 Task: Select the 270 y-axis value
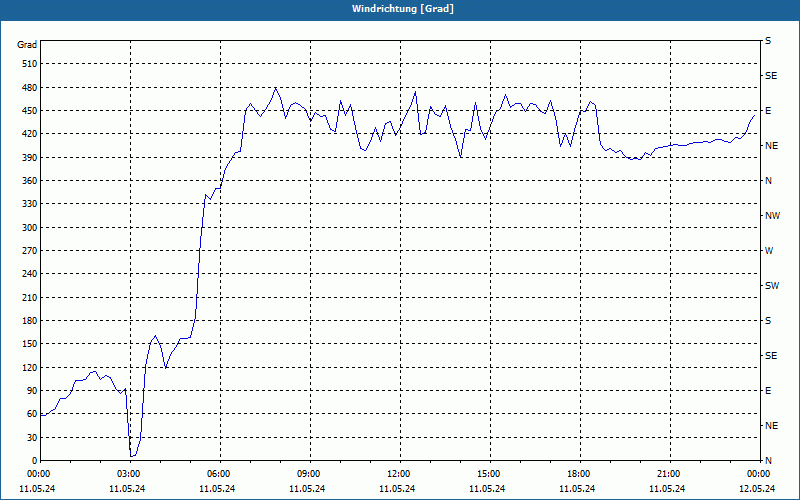[x=30, y=251]
